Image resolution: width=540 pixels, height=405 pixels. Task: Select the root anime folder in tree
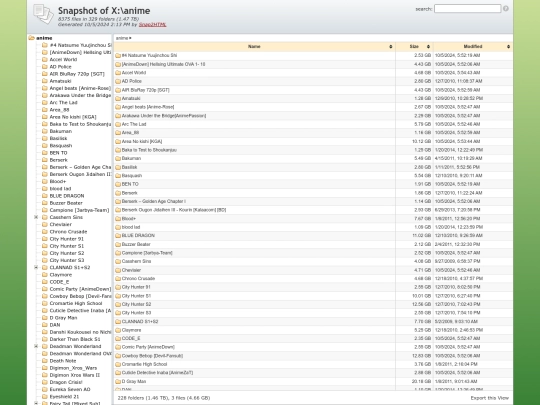pyautogui.click(x=44, y=38)
